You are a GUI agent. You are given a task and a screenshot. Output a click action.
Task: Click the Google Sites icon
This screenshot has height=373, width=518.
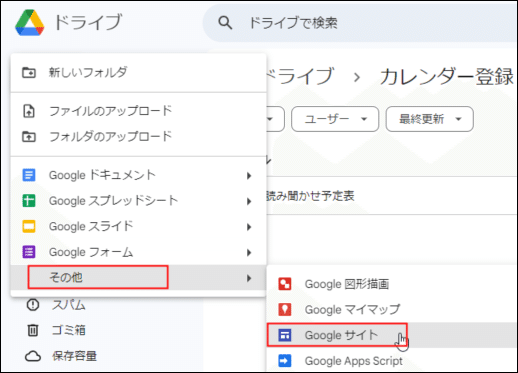coord(285,335)
